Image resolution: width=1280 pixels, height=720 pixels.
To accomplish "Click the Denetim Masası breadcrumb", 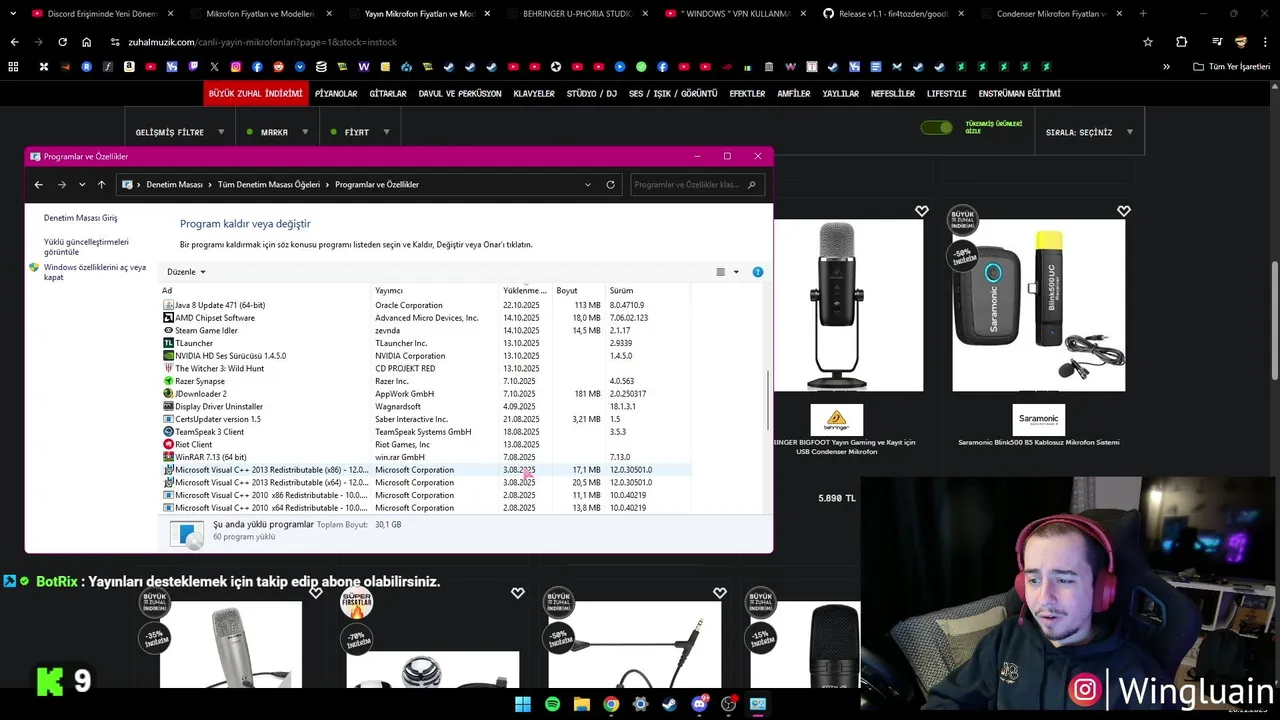I will click(174, 184).
